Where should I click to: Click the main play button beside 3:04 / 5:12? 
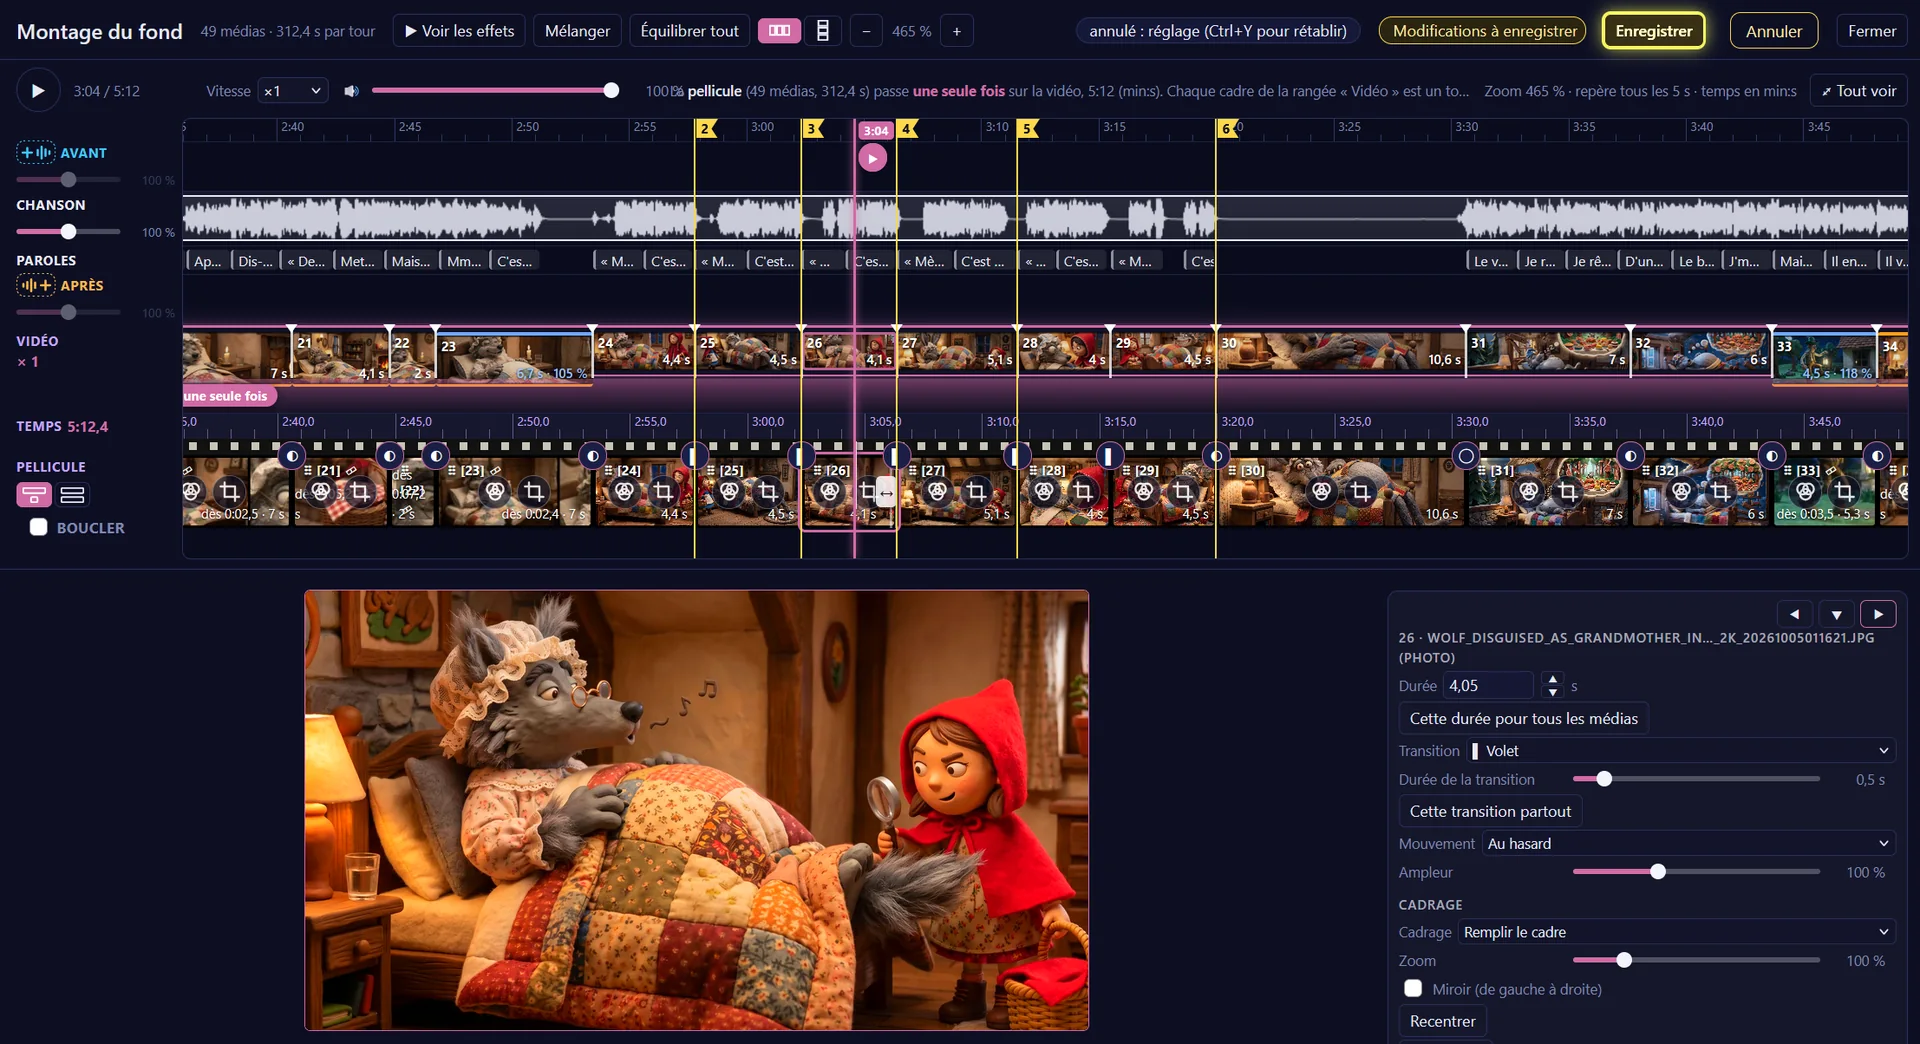tap(38, 91)
